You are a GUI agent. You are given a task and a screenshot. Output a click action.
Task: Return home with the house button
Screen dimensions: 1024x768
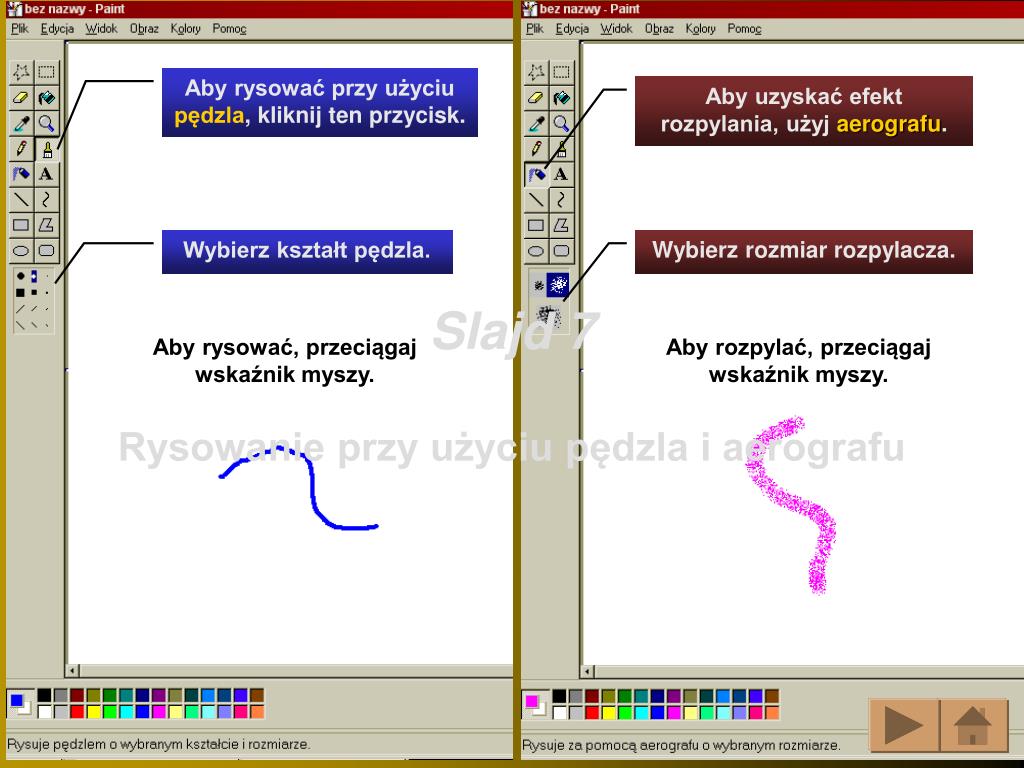coord(973,724)
